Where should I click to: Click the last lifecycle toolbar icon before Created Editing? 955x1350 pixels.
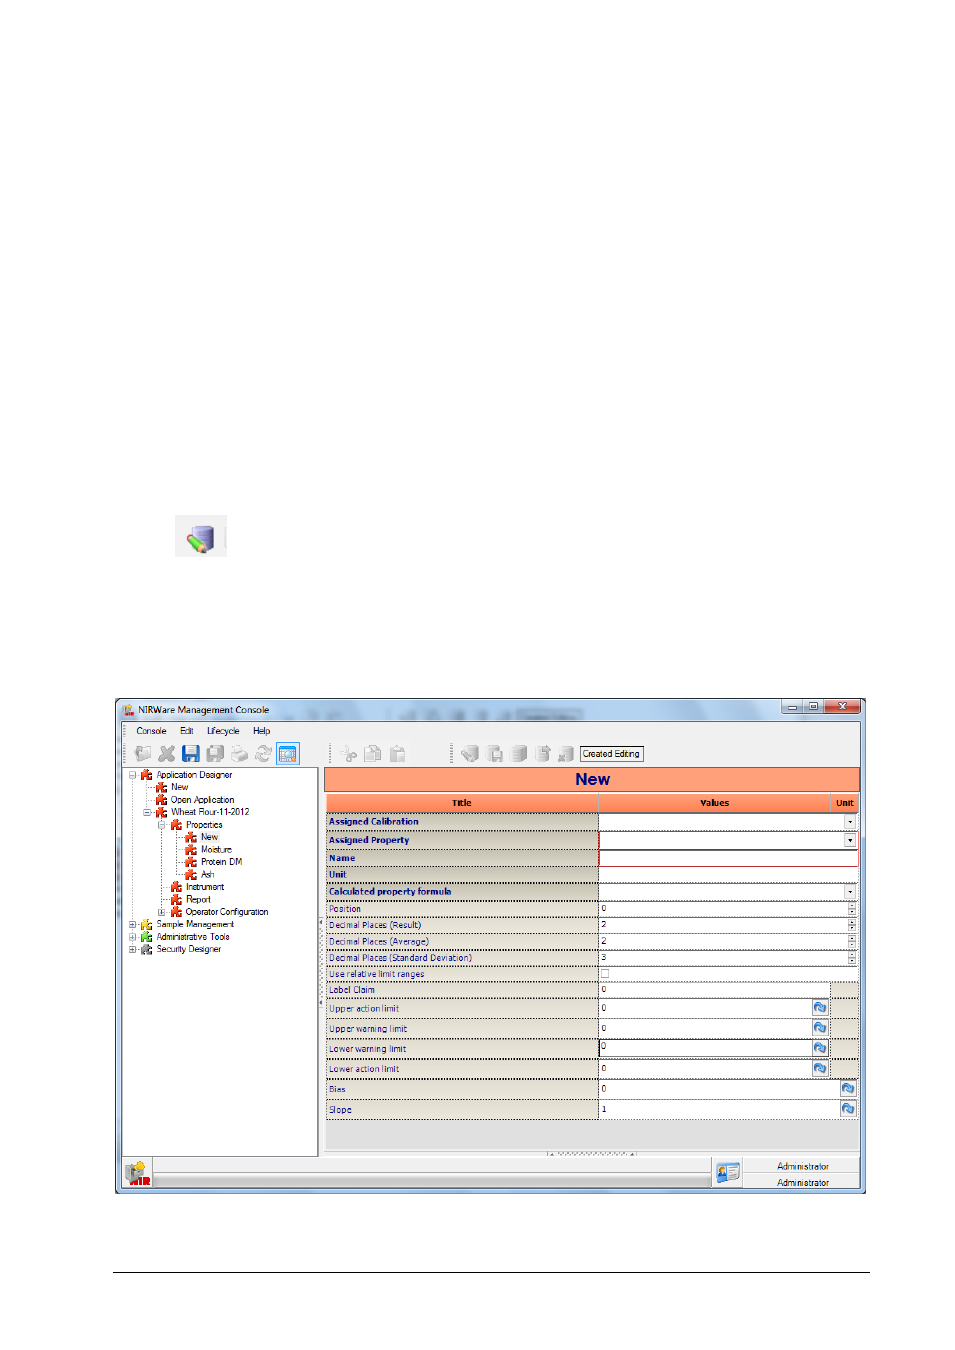tap(566, 754)
